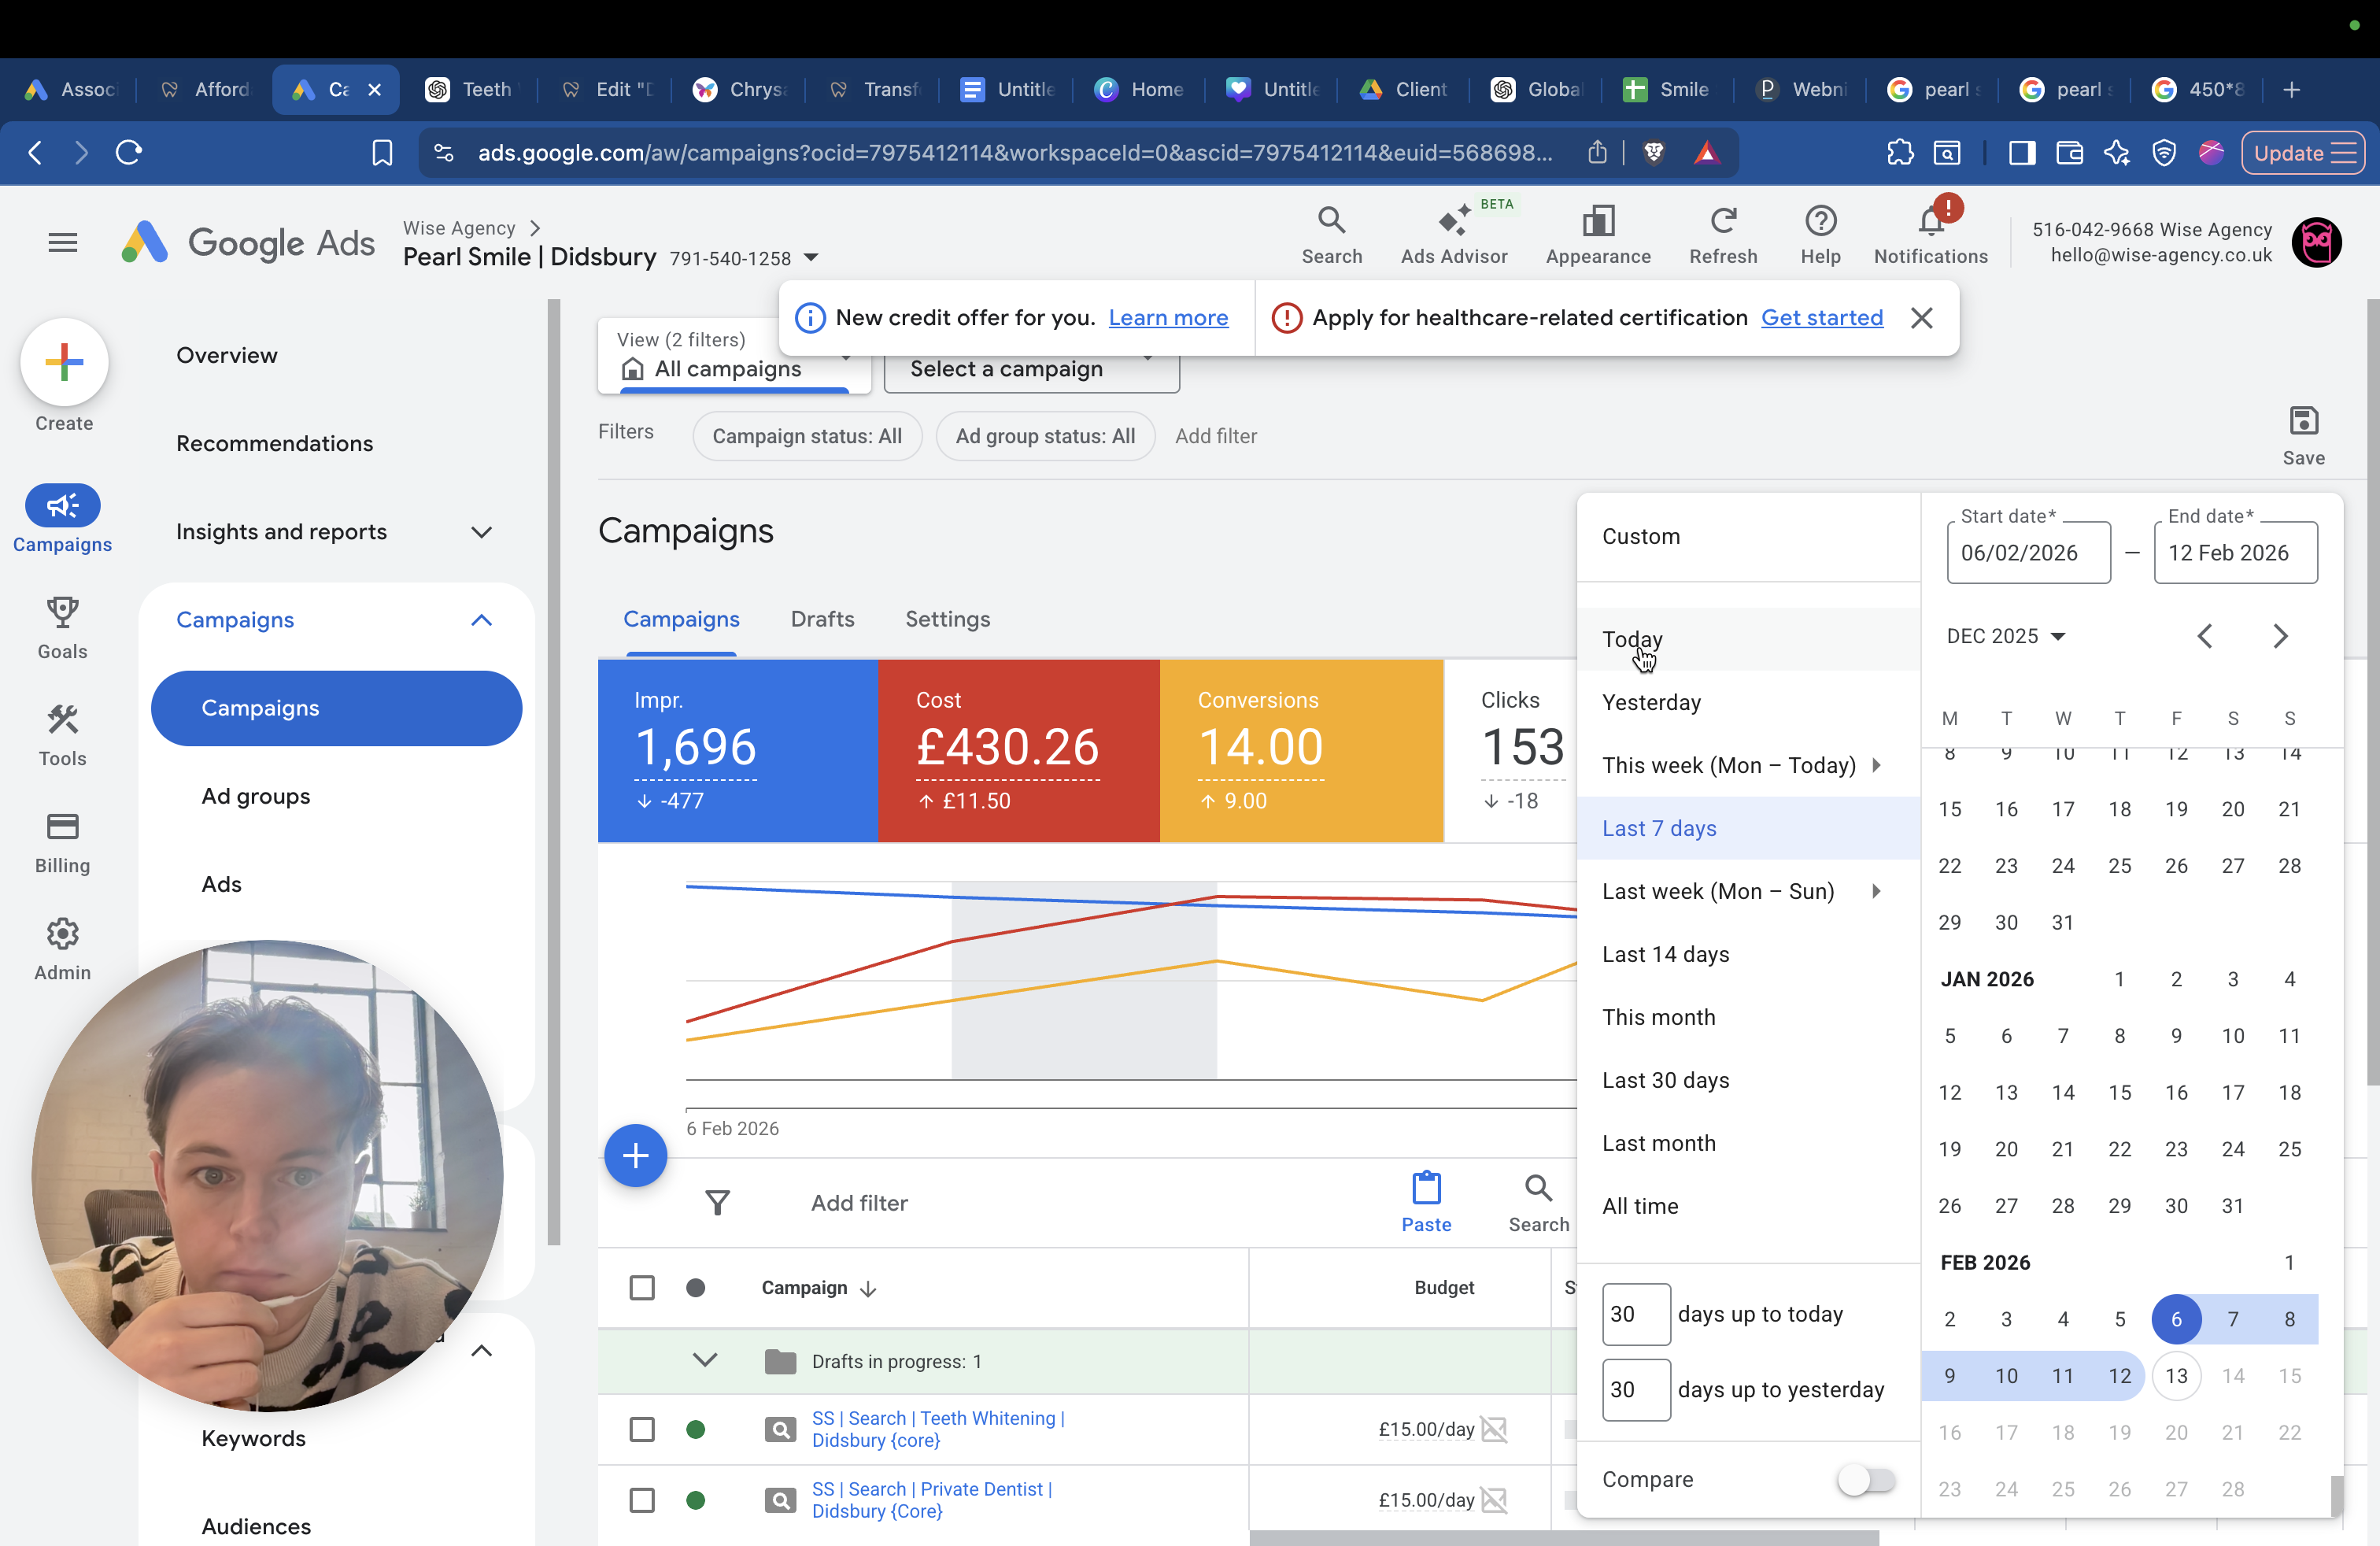Screen dimensions: 2380x1546
Task: Expand the Drafts in progress row
Action: click(705, 1360)
